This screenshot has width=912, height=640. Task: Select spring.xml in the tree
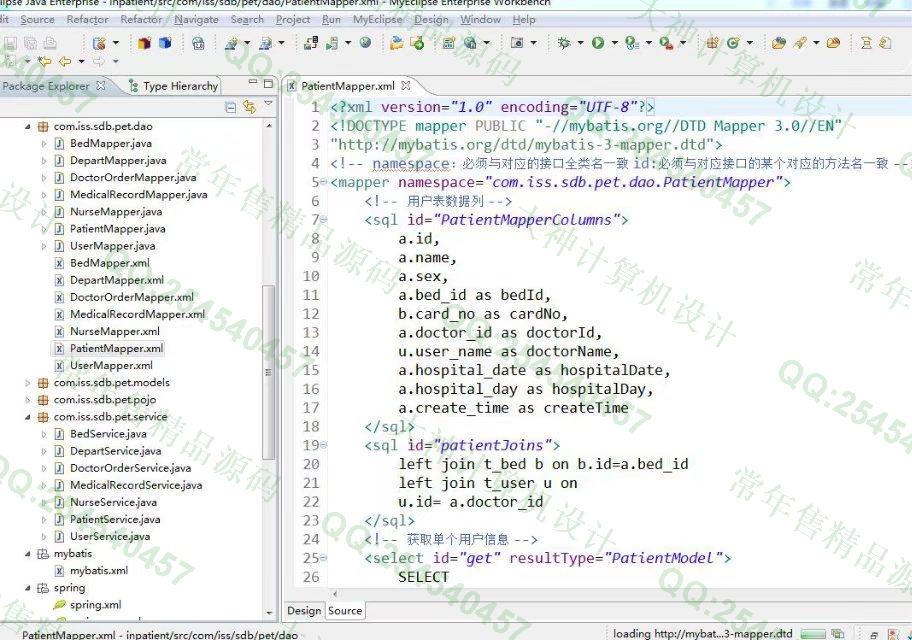tap(95, 605)
